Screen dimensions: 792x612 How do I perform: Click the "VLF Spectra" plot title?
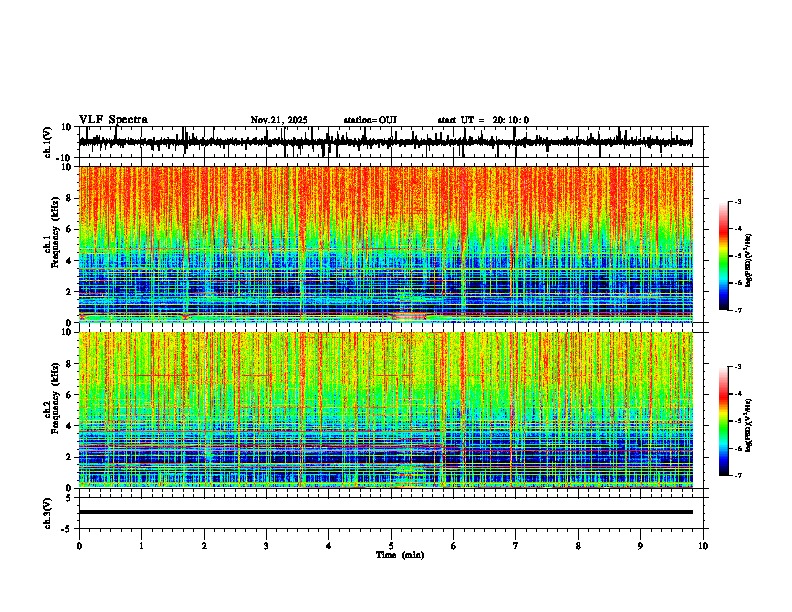pos(113,120)
